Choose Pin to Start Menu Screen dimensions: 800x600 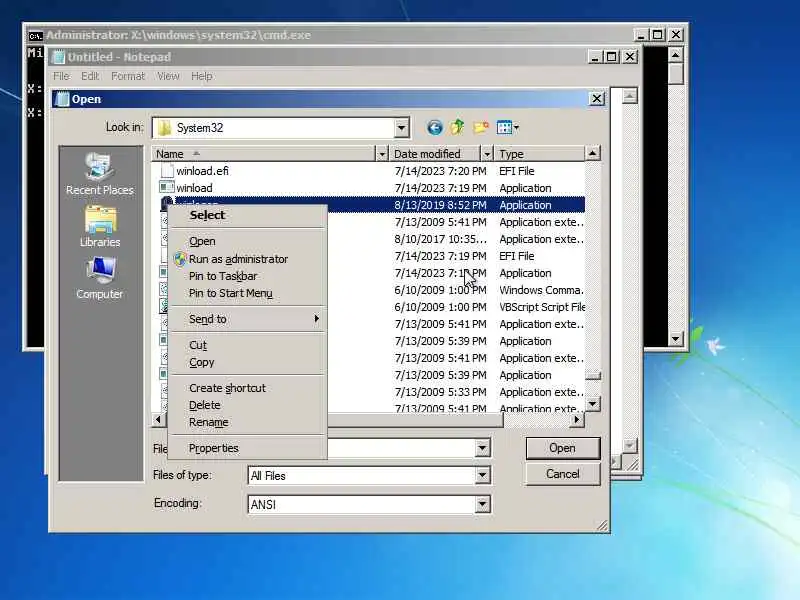pyautogui.click(x=247, y=293)
